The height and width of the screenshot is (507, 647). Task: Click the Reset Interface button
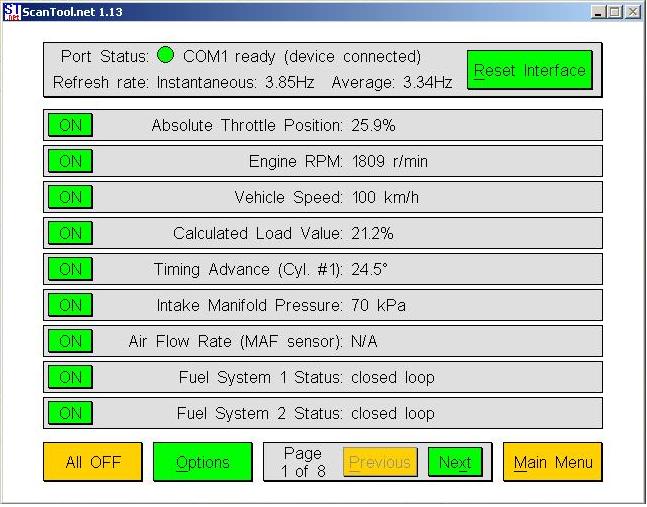click(529, 70)
